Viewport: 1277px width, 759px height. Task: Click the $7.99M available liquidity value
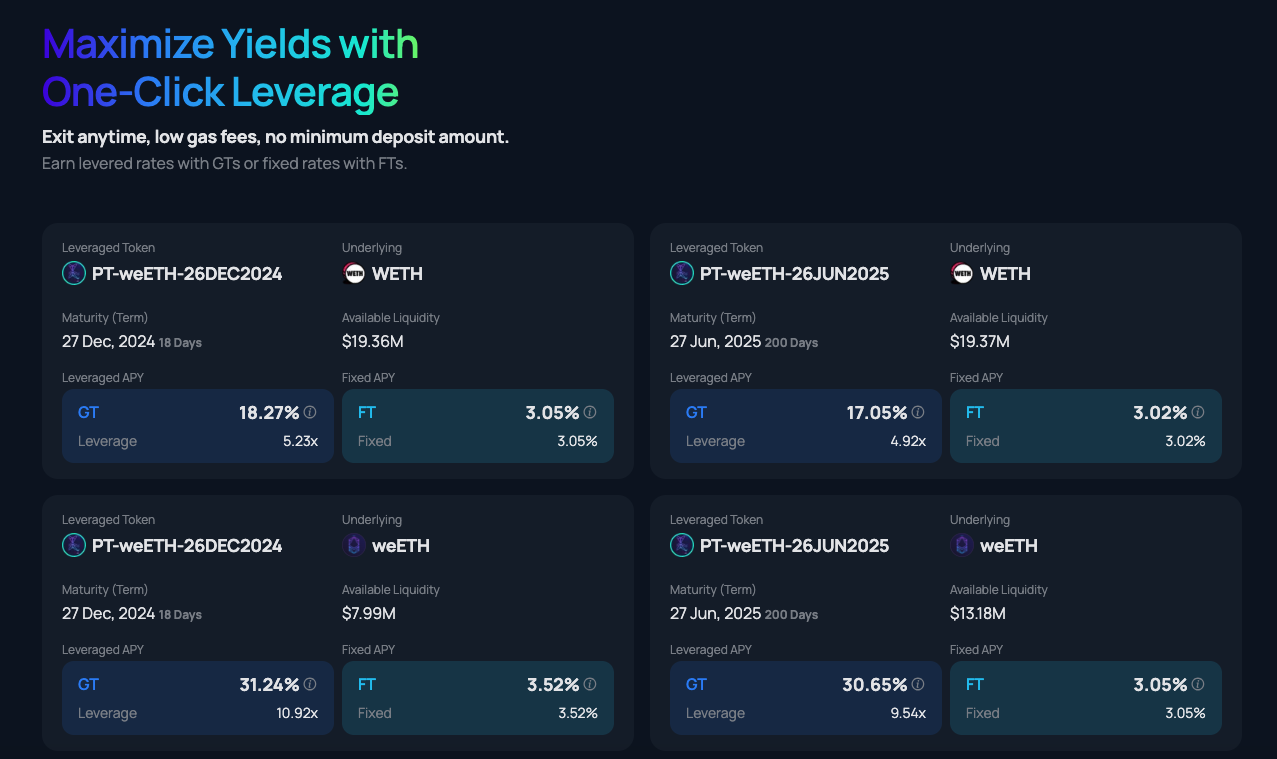coord(369,613)
